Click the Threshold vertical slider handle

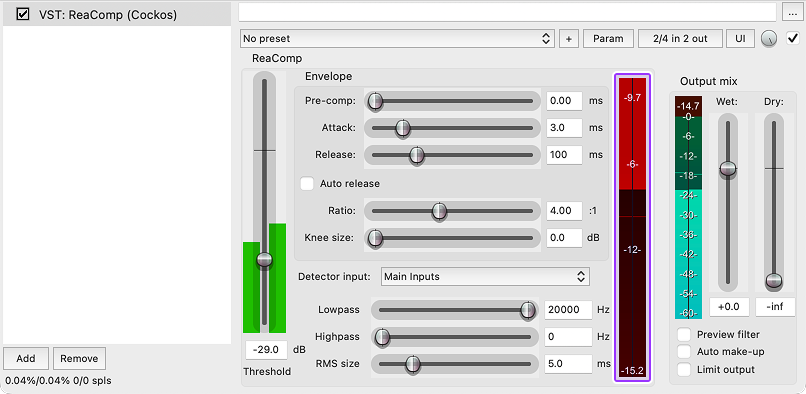pos(265,259)
